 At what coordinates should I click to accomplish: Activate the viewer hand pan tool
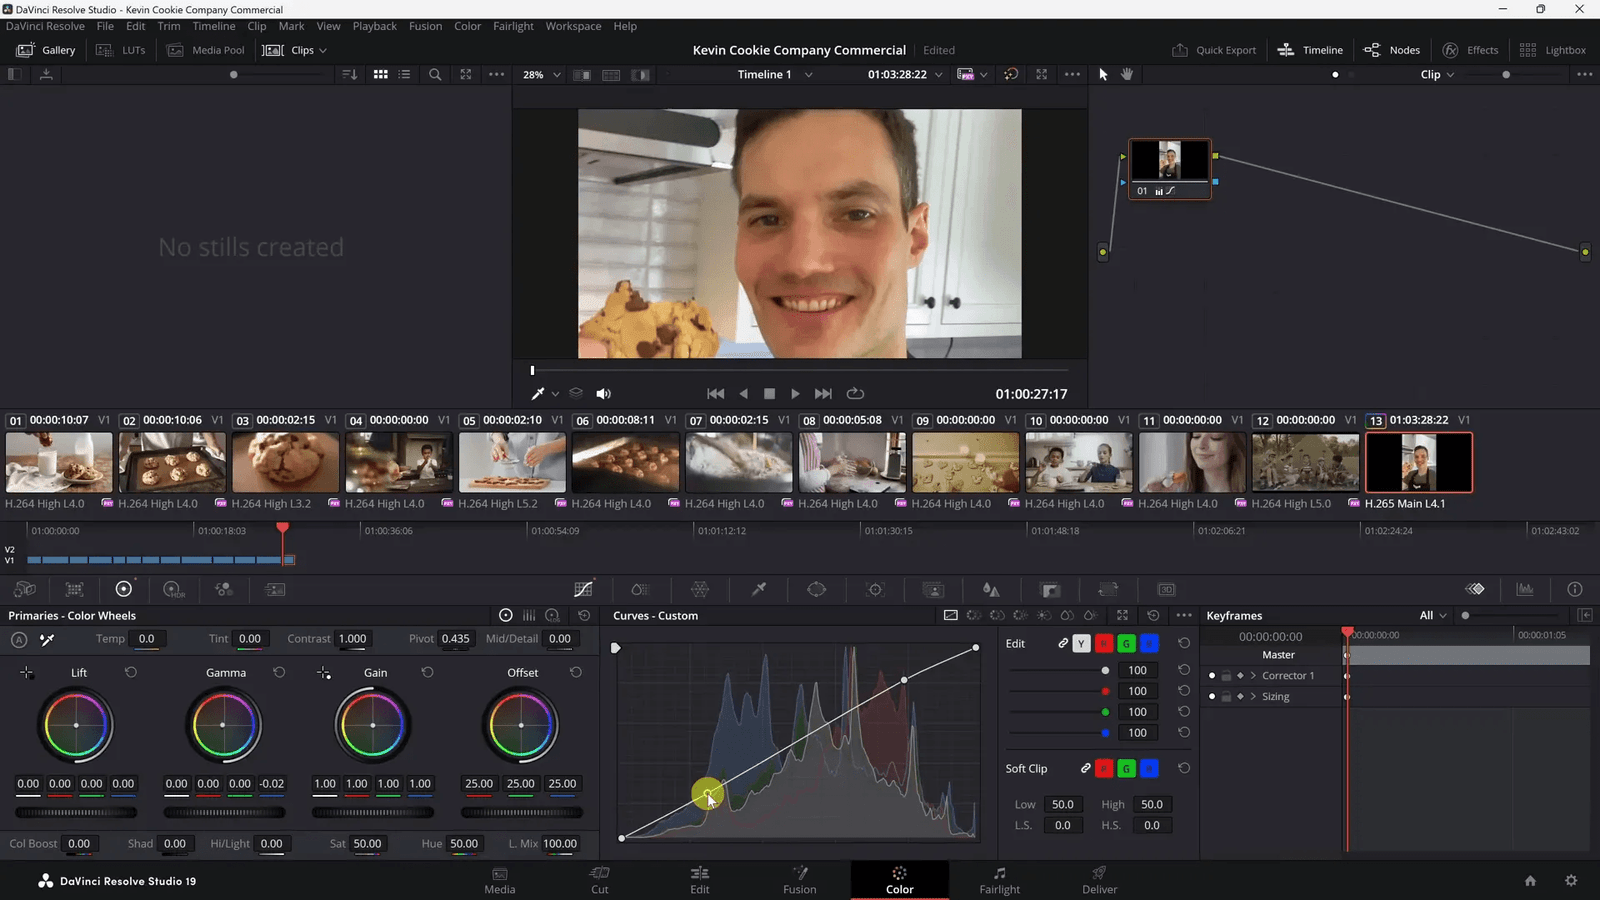click(1127, 75)
